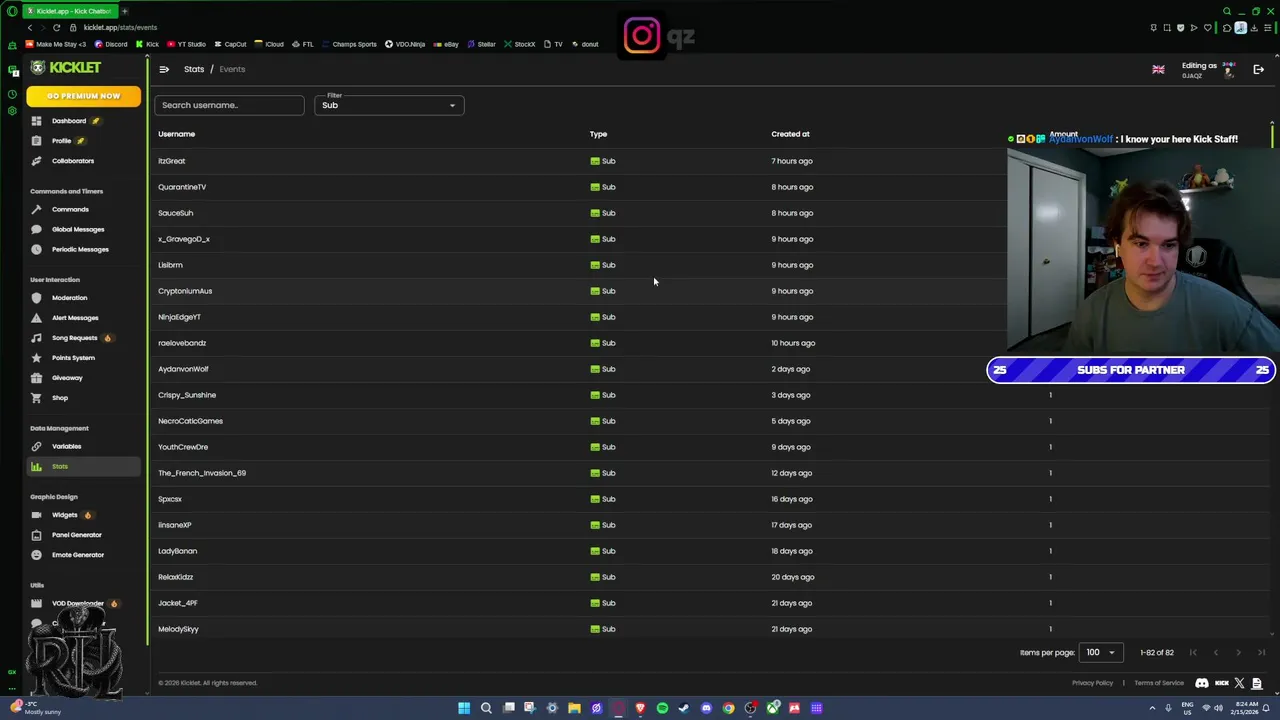Click the X (Twitter) icon in footer
Screen dimensions: 1280x720
[x=1240, y=683]
